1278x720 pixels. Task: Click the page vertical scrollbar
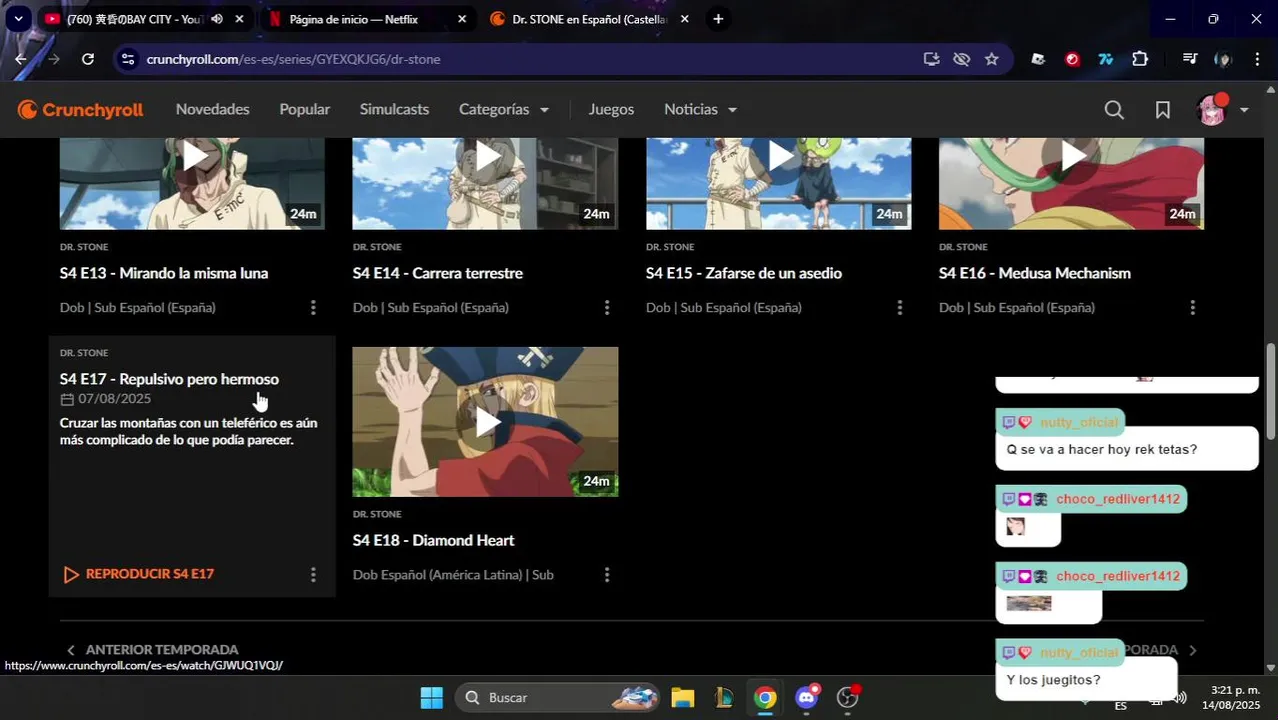coord(1271,390)
